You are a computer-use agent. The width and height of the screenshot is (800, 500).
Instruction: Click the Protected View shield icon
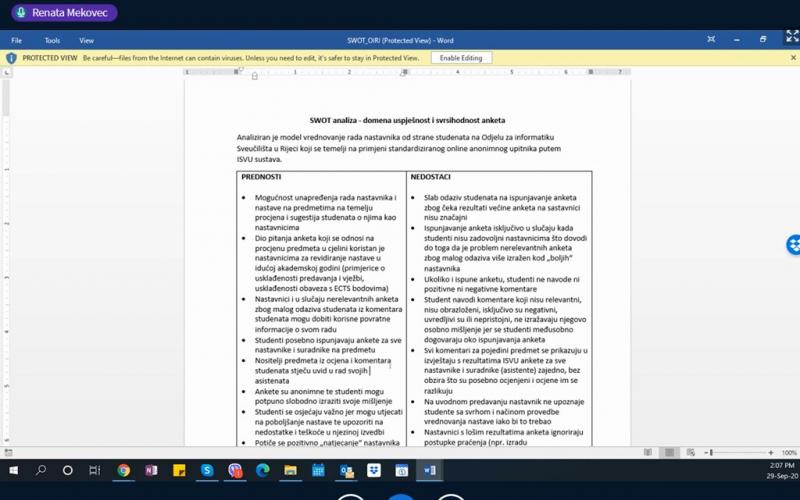(x=11, y=58)
